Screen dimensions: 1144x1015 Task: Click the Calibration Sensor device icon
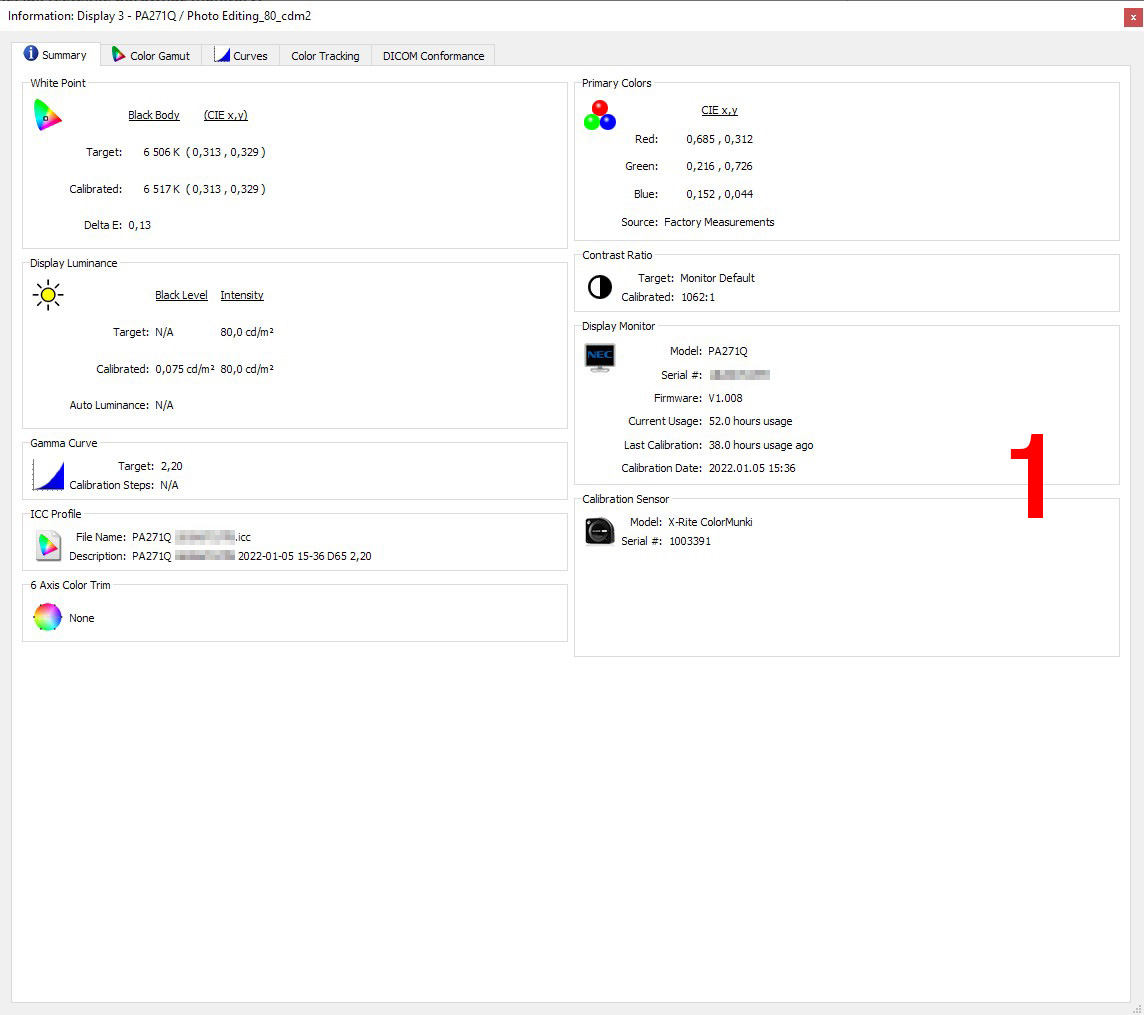tap(600, 531)
